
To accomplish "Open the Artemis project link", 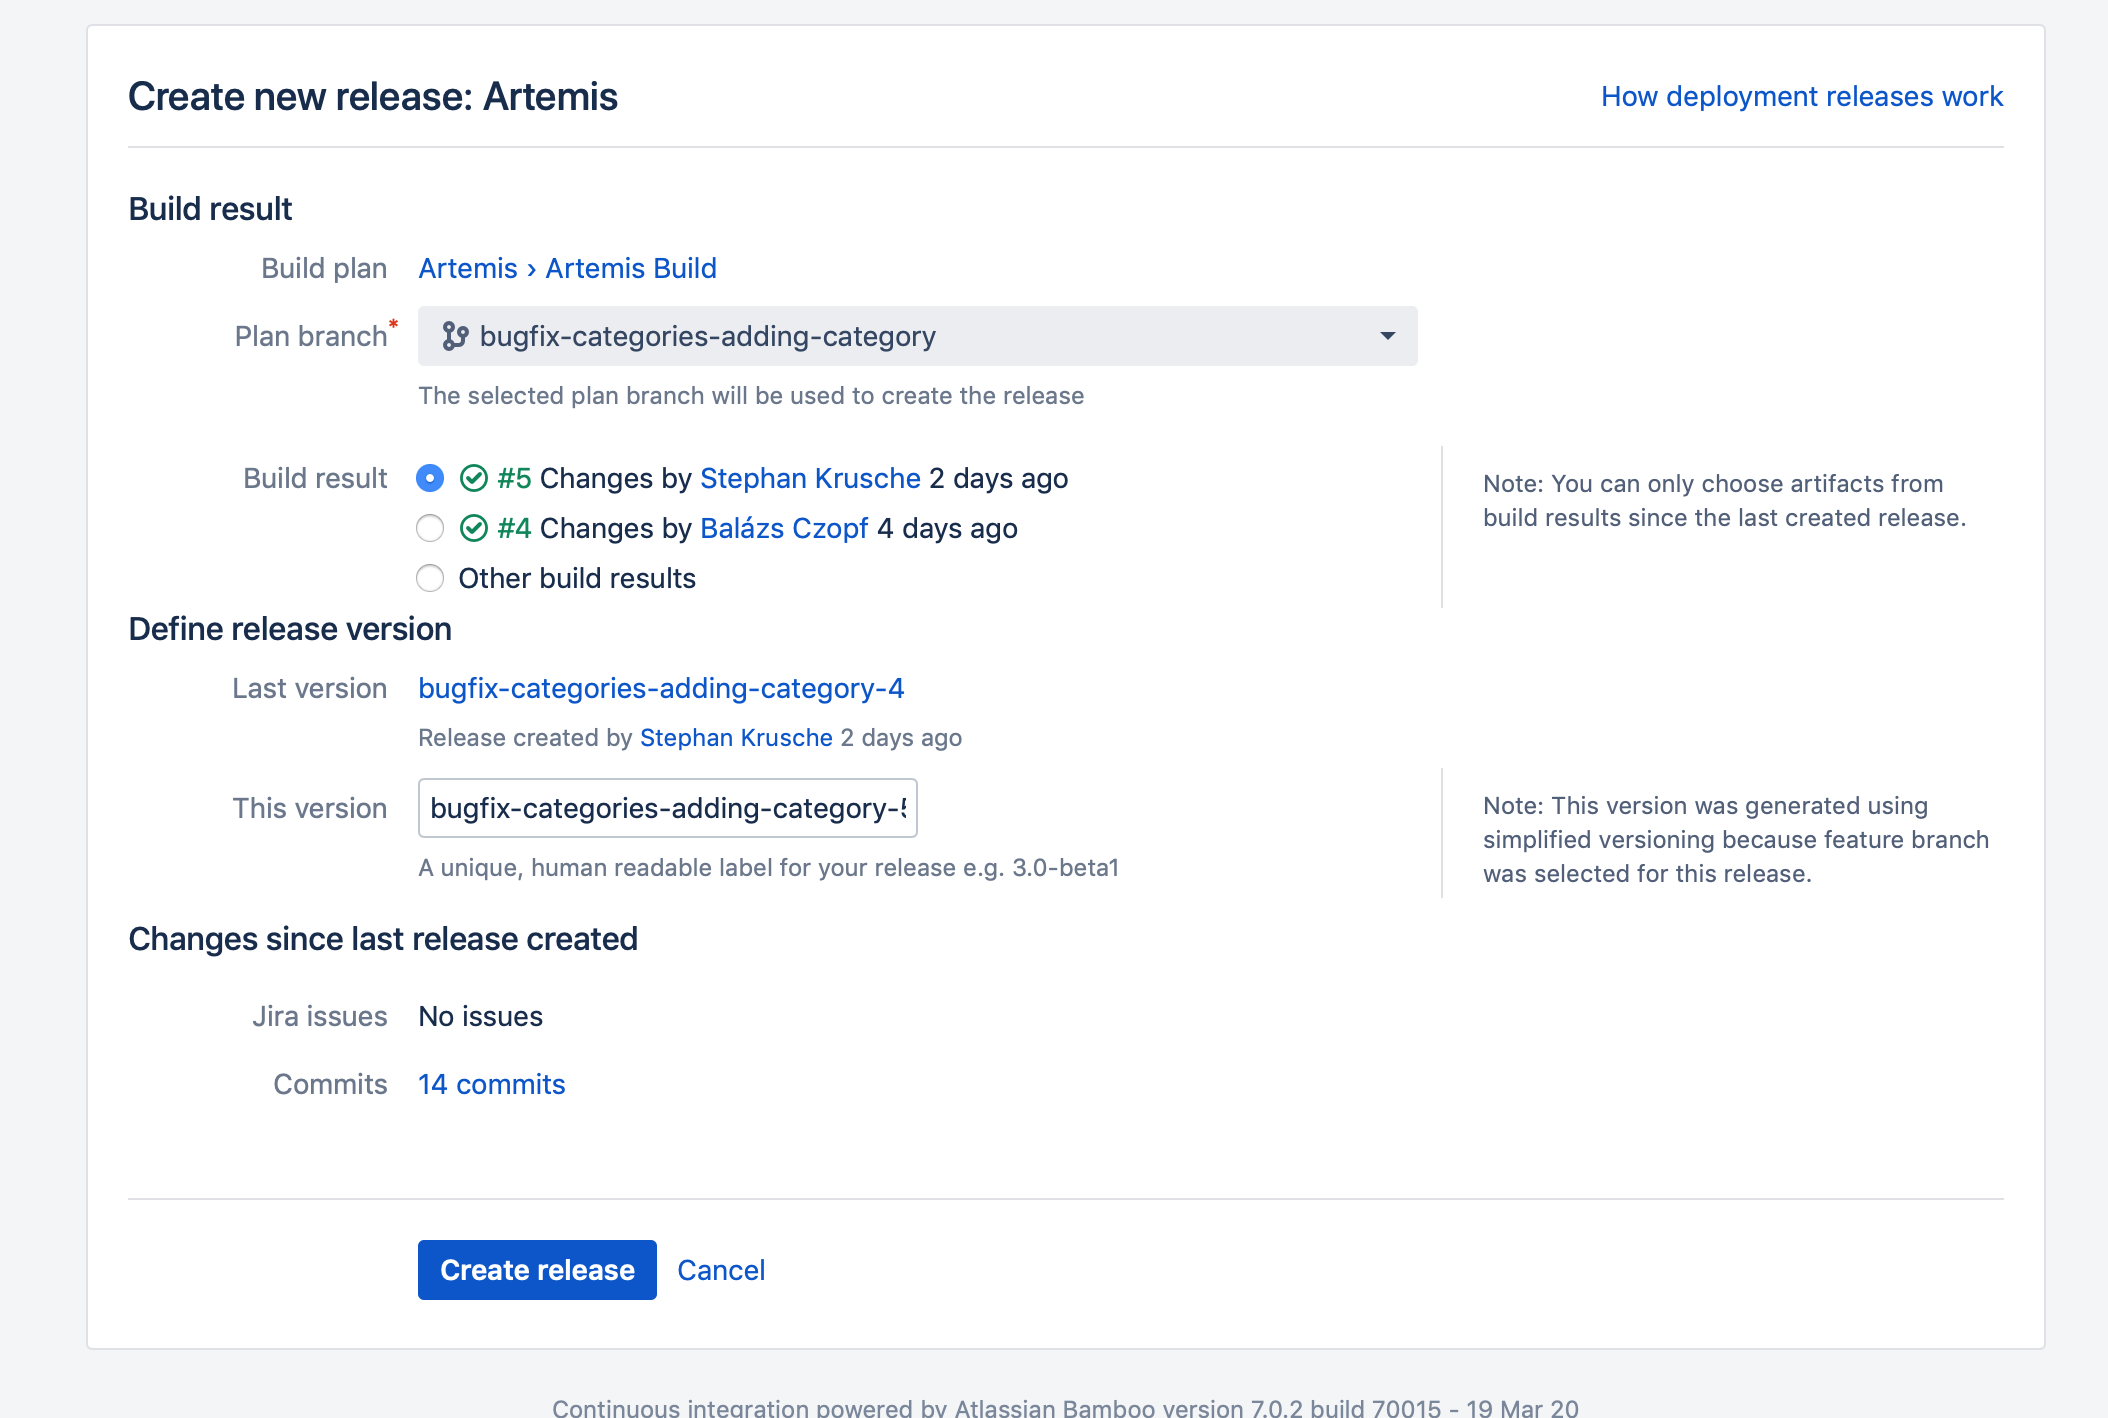I will point(468,268).
